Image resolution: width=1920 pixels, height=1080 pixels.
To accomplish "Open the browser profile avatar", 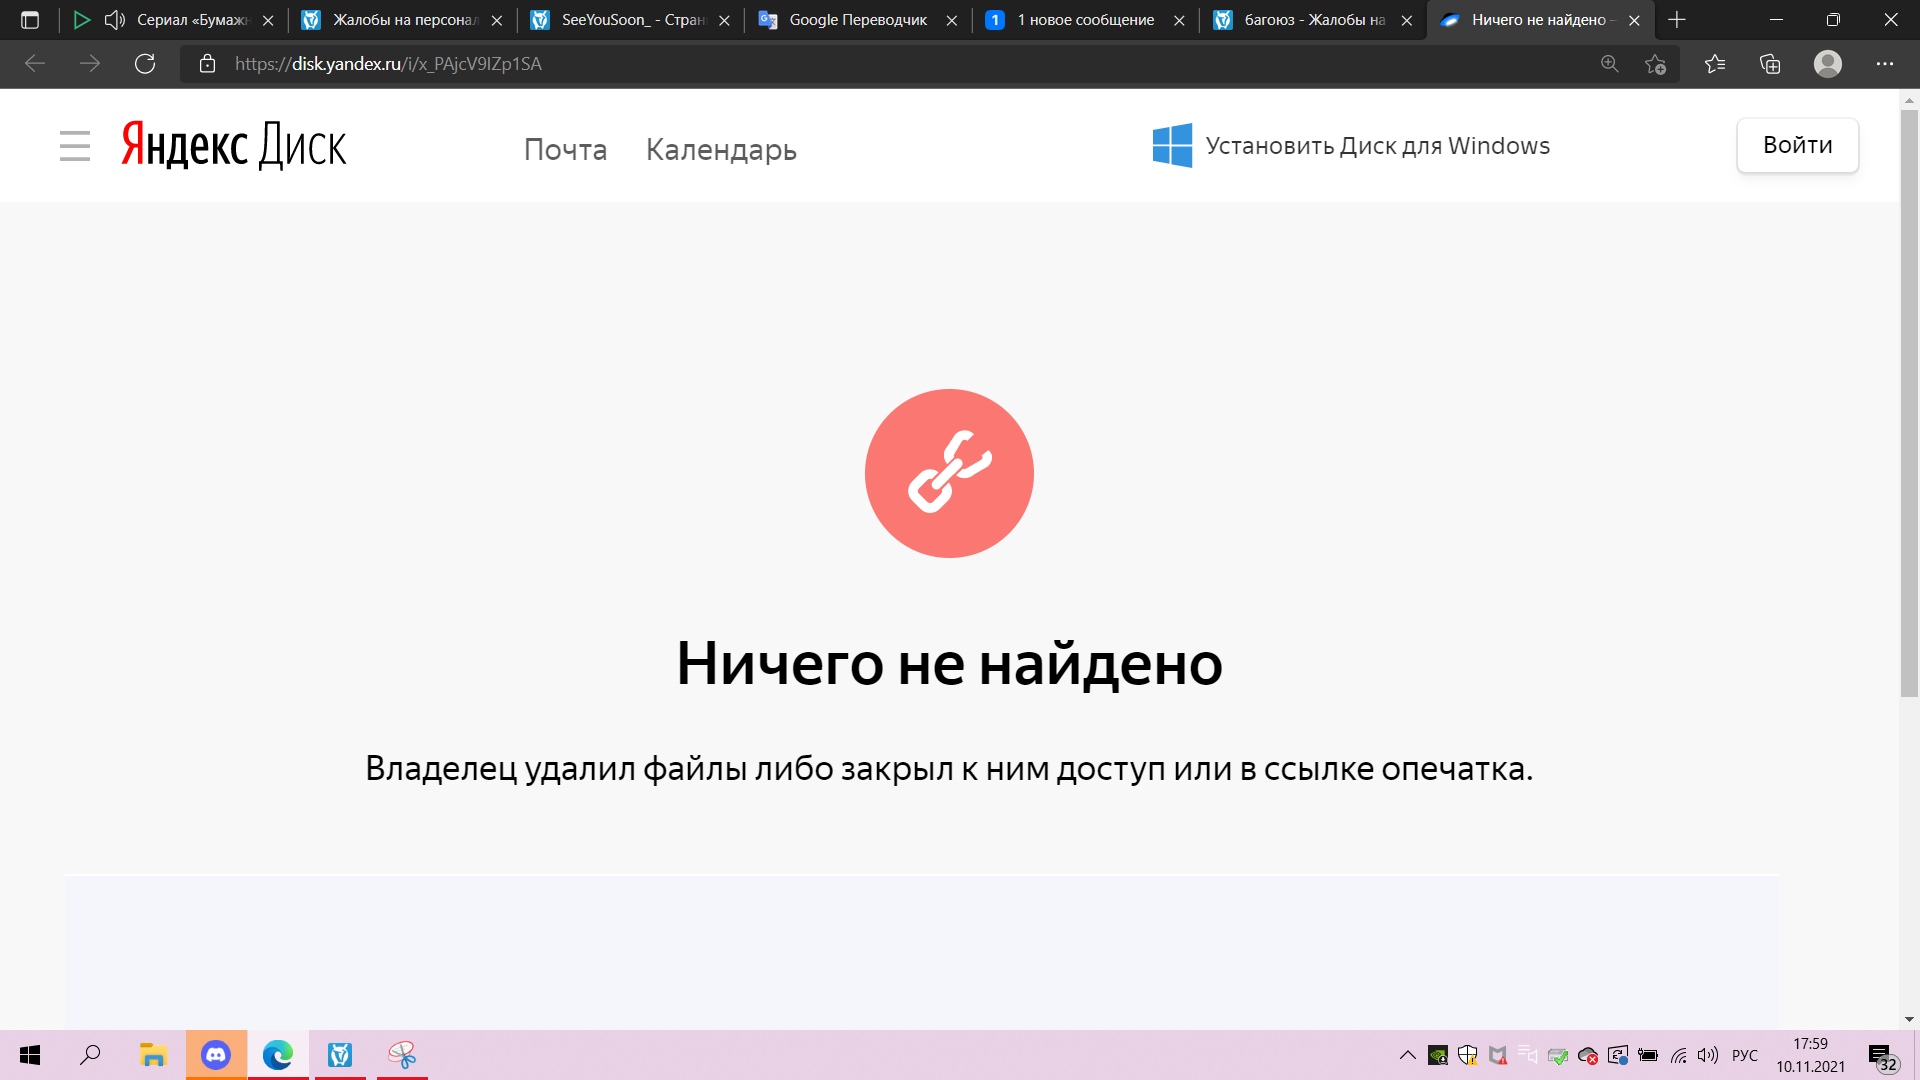I will click(1827, 64).
